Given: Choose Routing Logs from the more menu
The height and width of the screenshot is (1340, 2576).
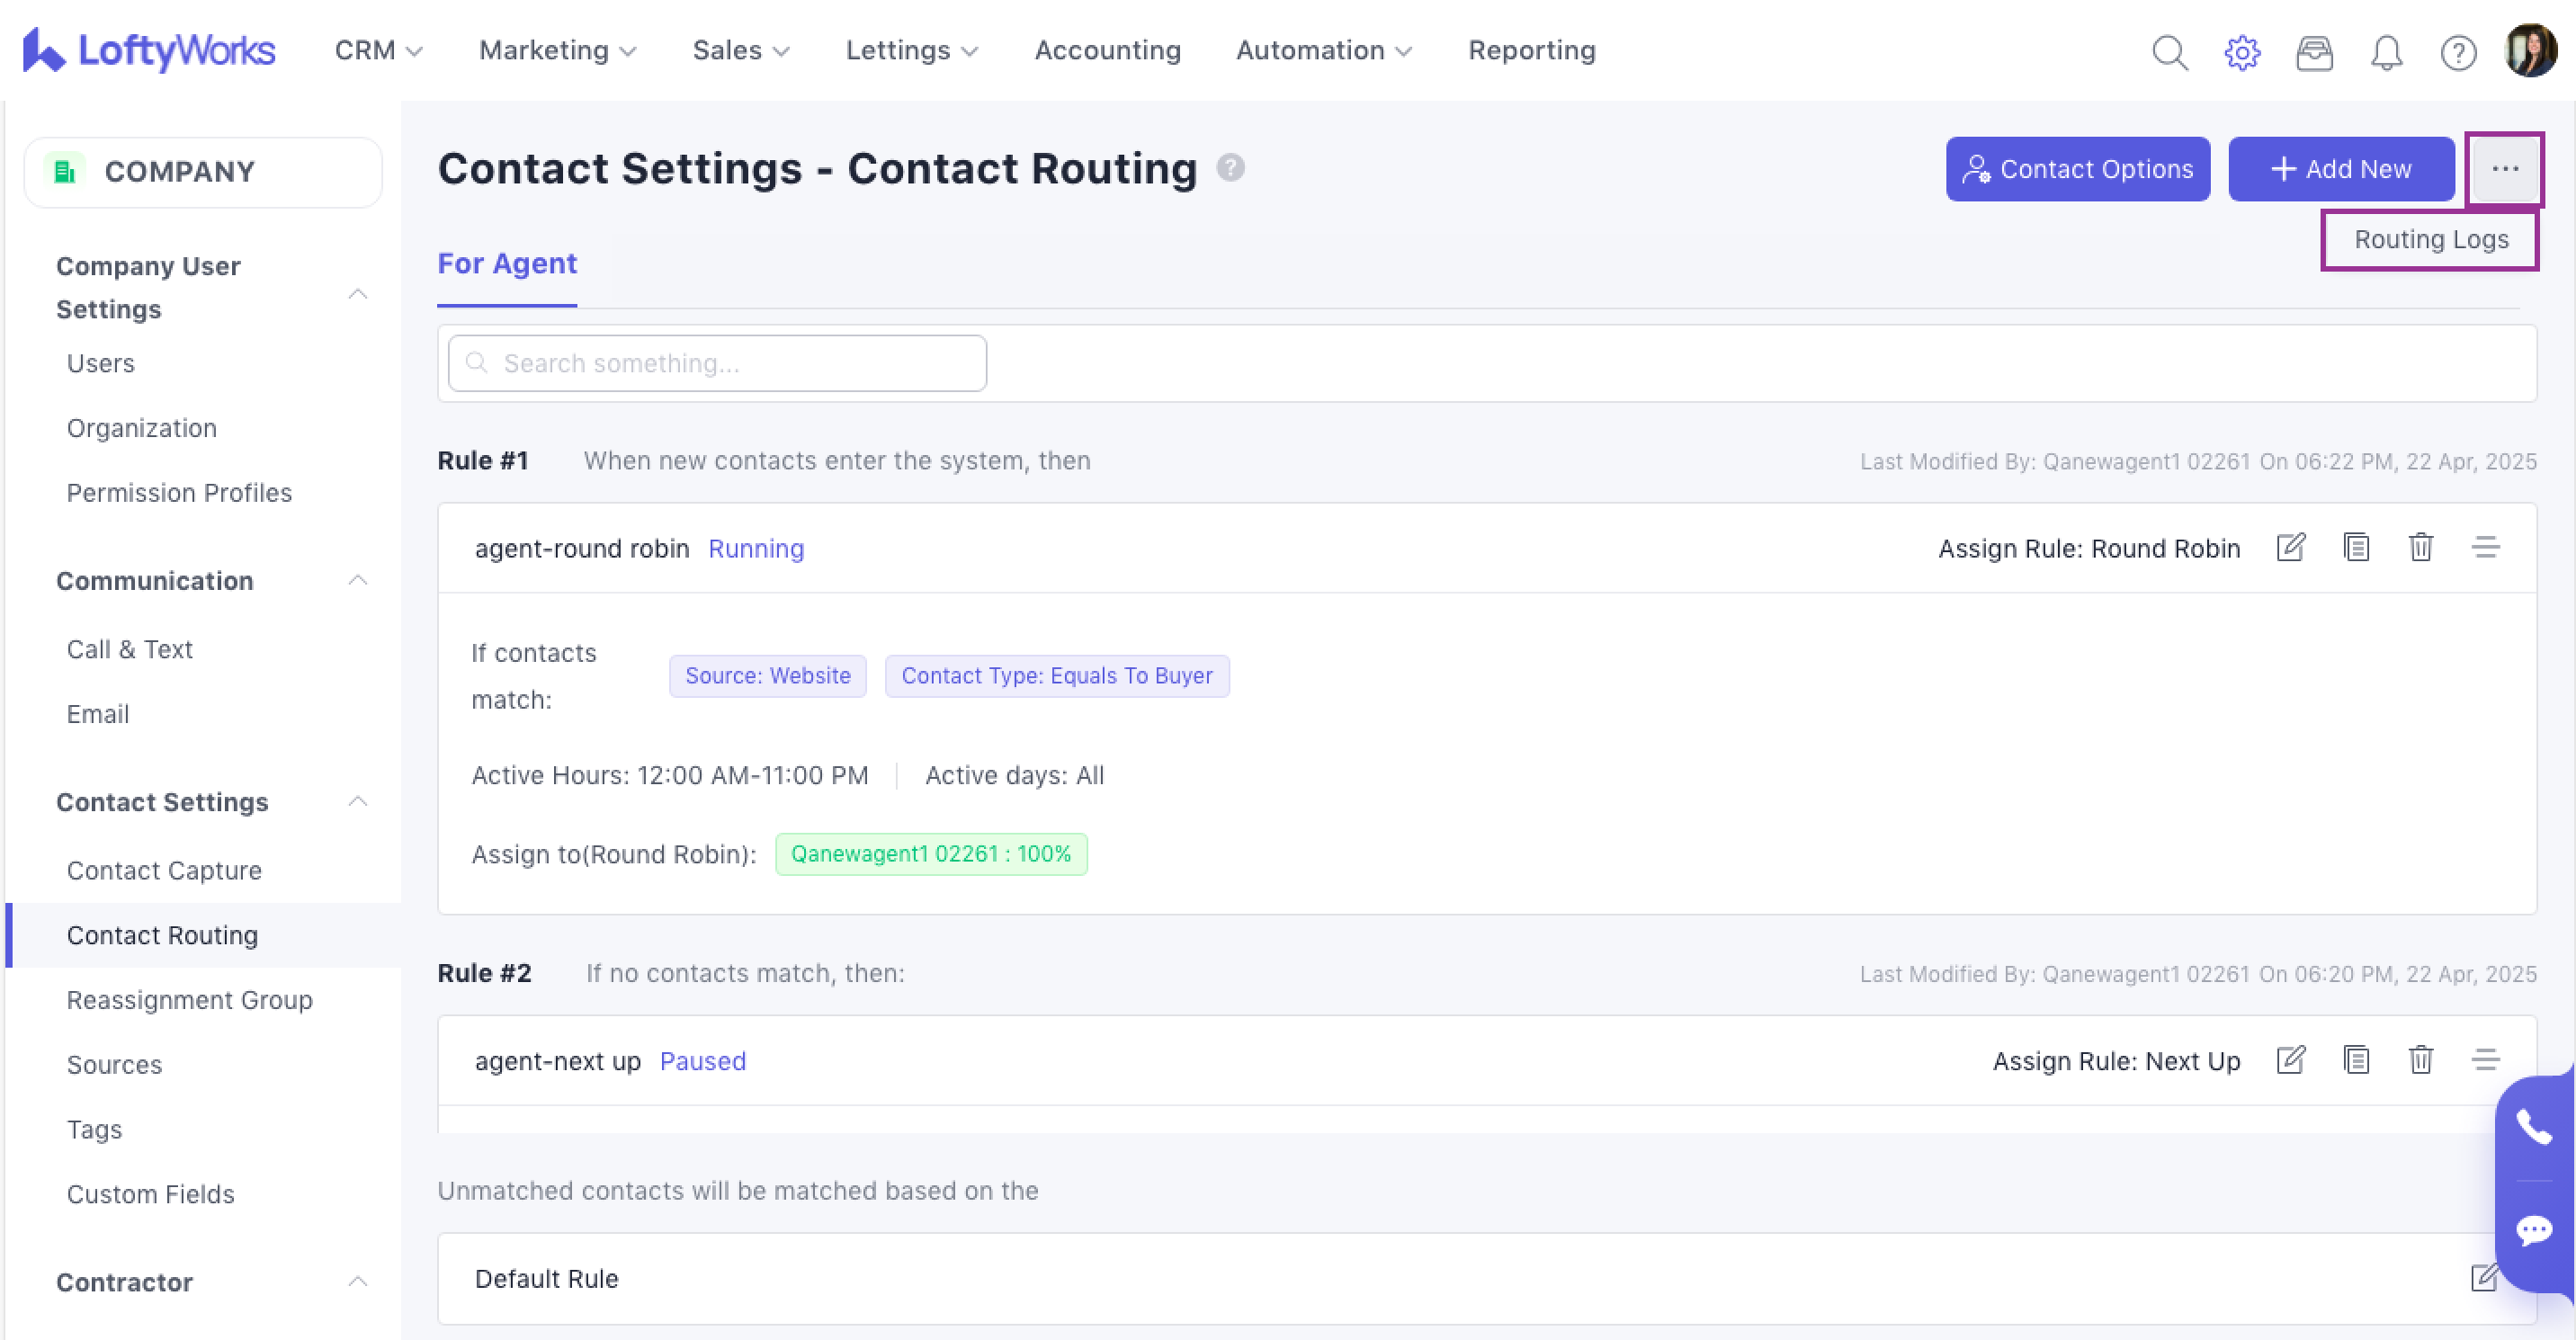Looking at the screenshot, I should click(2430, 240).
